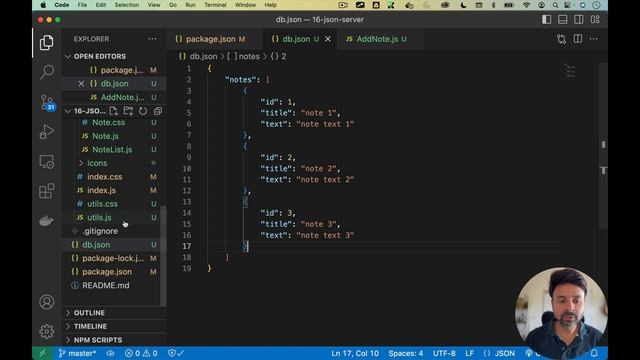Open macOS Spotlight search icon
The width and height of the screenshot is (640, 360).
[x=555, y=5]
